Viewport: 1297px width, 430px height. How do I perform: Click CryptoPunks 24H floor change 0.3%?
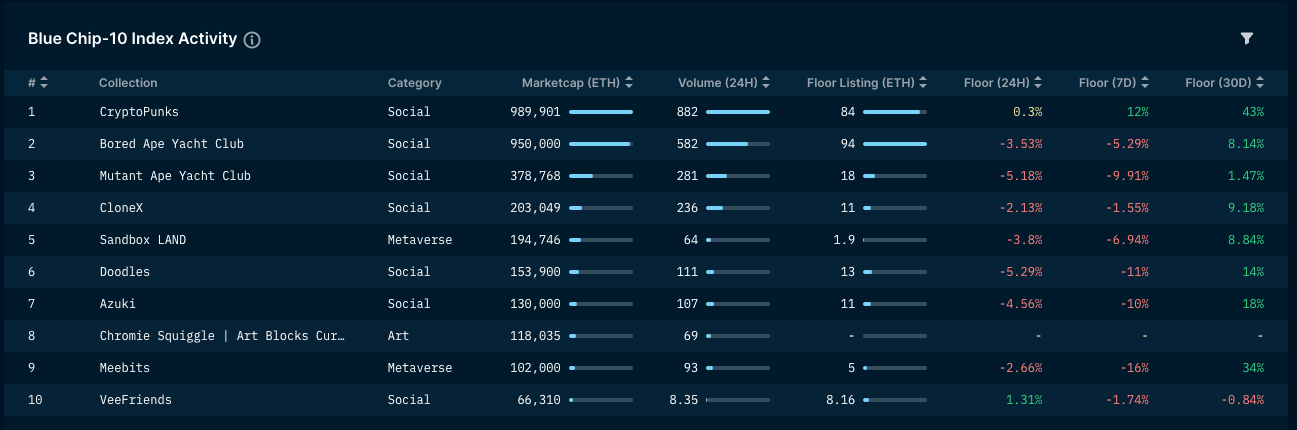1027,112
